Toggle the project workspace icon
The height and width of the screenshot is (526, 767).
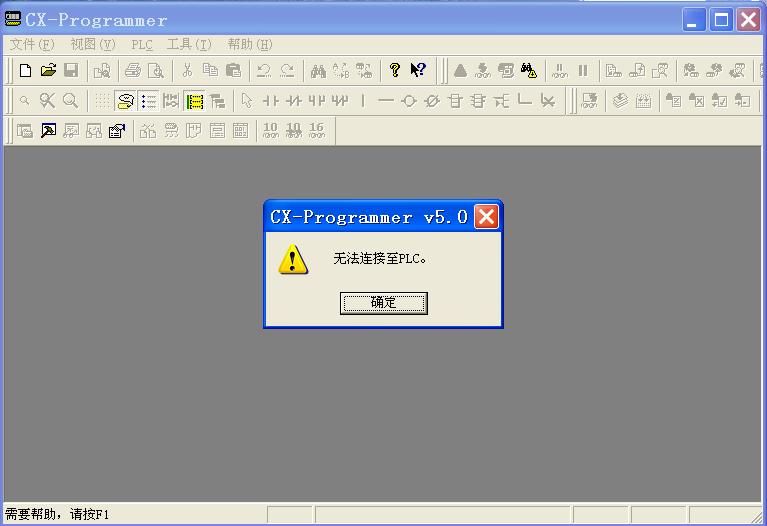click(24, 131)
